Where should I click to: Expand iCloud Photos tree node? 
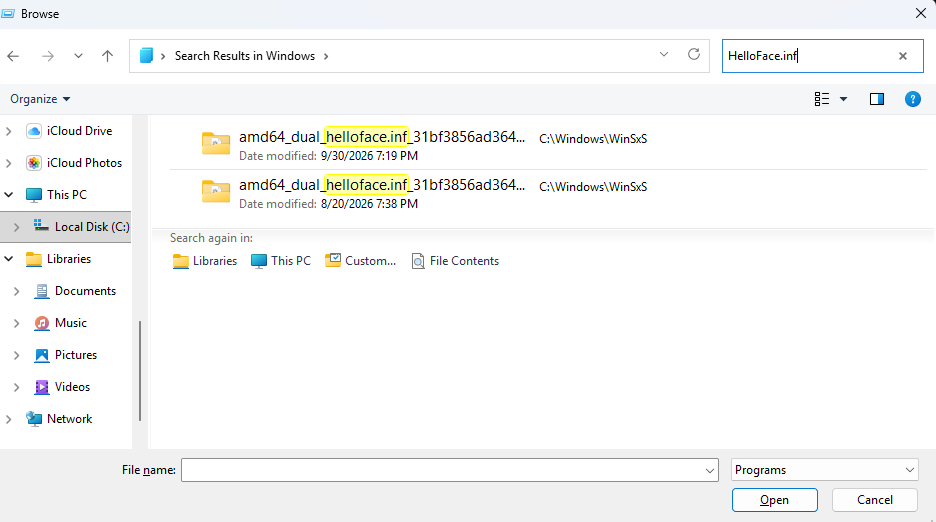(8, 163)
